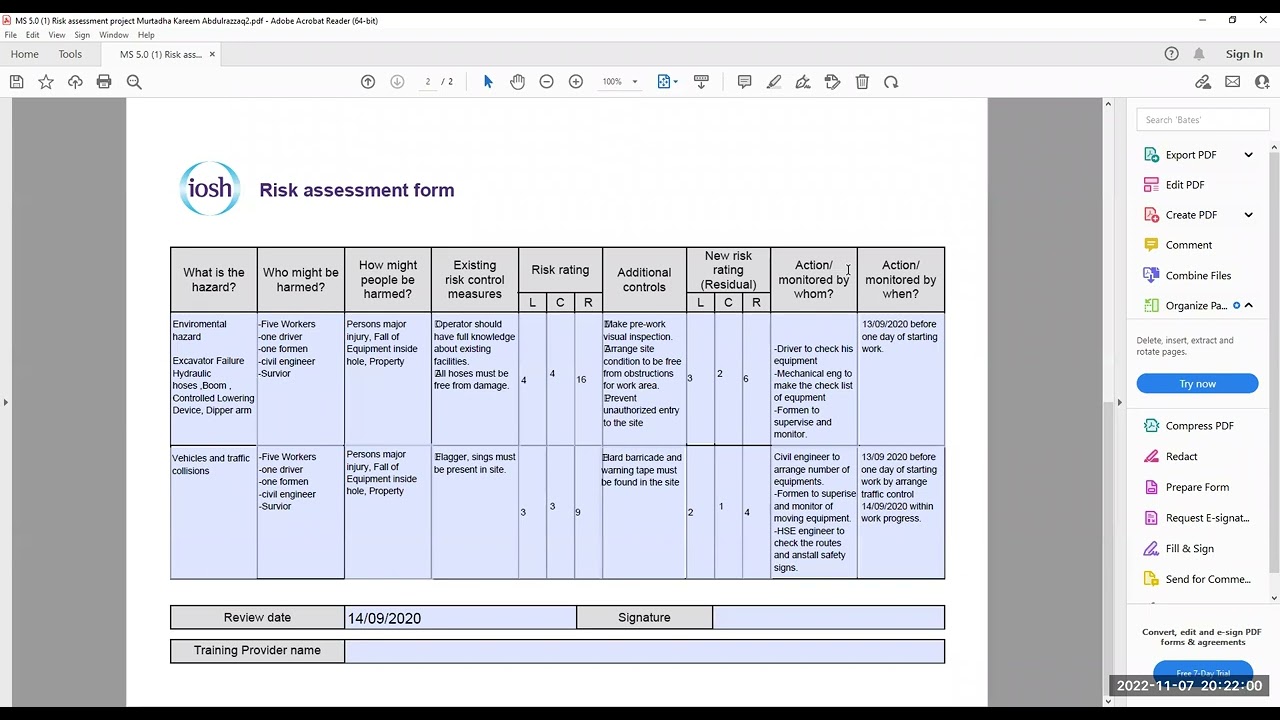Expand the Create PDF chevron
Viewport: 1280px width, 720px height.
coord(1248,215)
